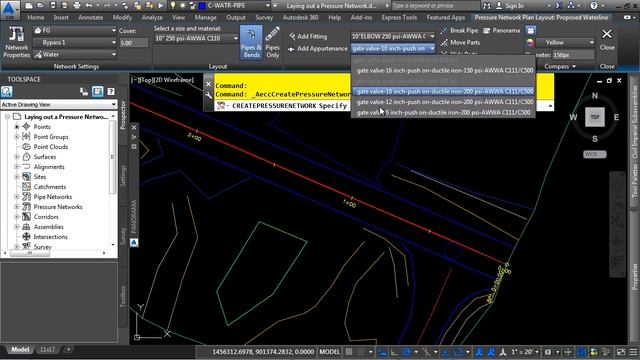Expand the Points tree node
The height and width of the screenshot is (360, 640).
(x=17, y=127)
